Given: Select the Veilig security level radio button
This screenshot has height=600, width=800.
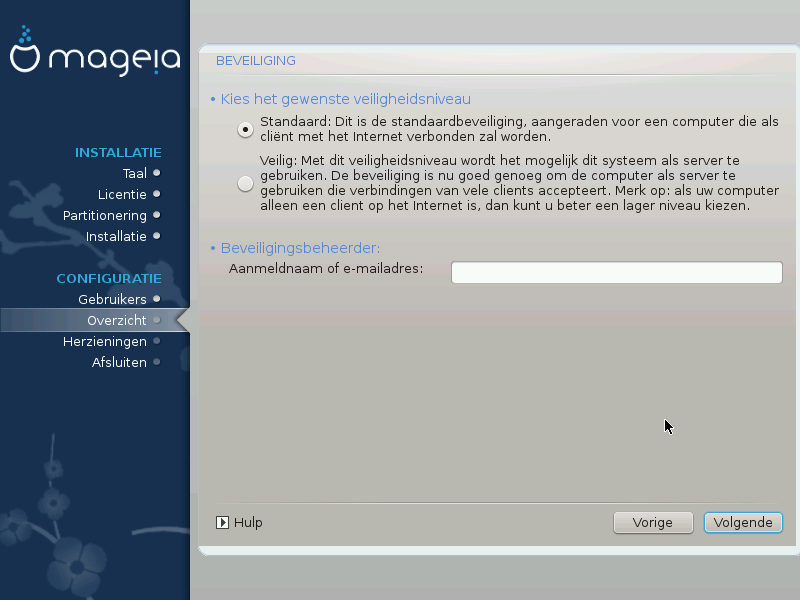Looking at the screenshot, I should [245, 183].
